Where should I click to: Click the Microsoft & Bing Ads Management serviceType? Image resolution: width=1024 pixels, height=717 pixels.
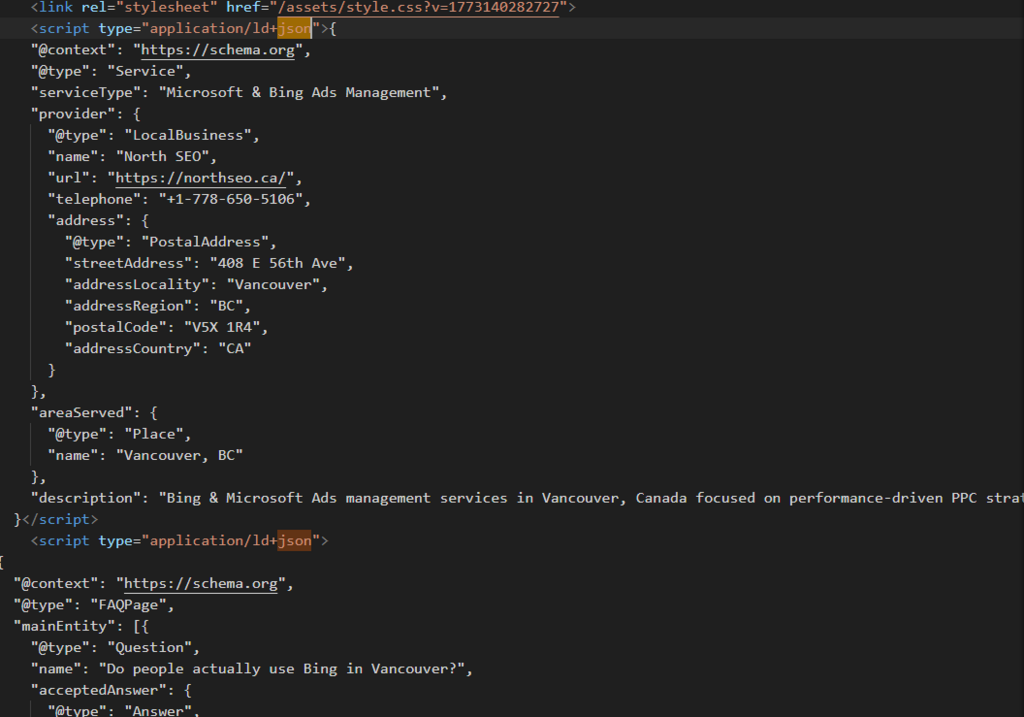click(300, 92)
